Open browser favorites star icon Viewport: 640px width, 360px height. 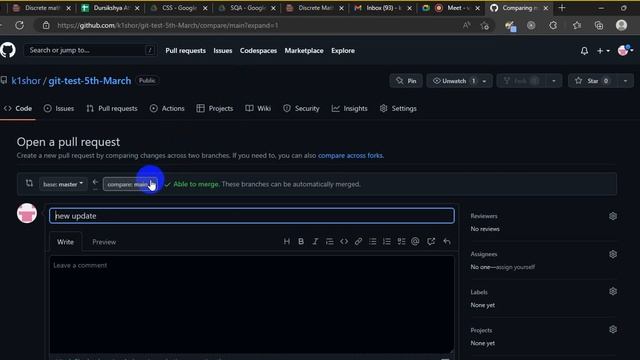pos(576,25)
